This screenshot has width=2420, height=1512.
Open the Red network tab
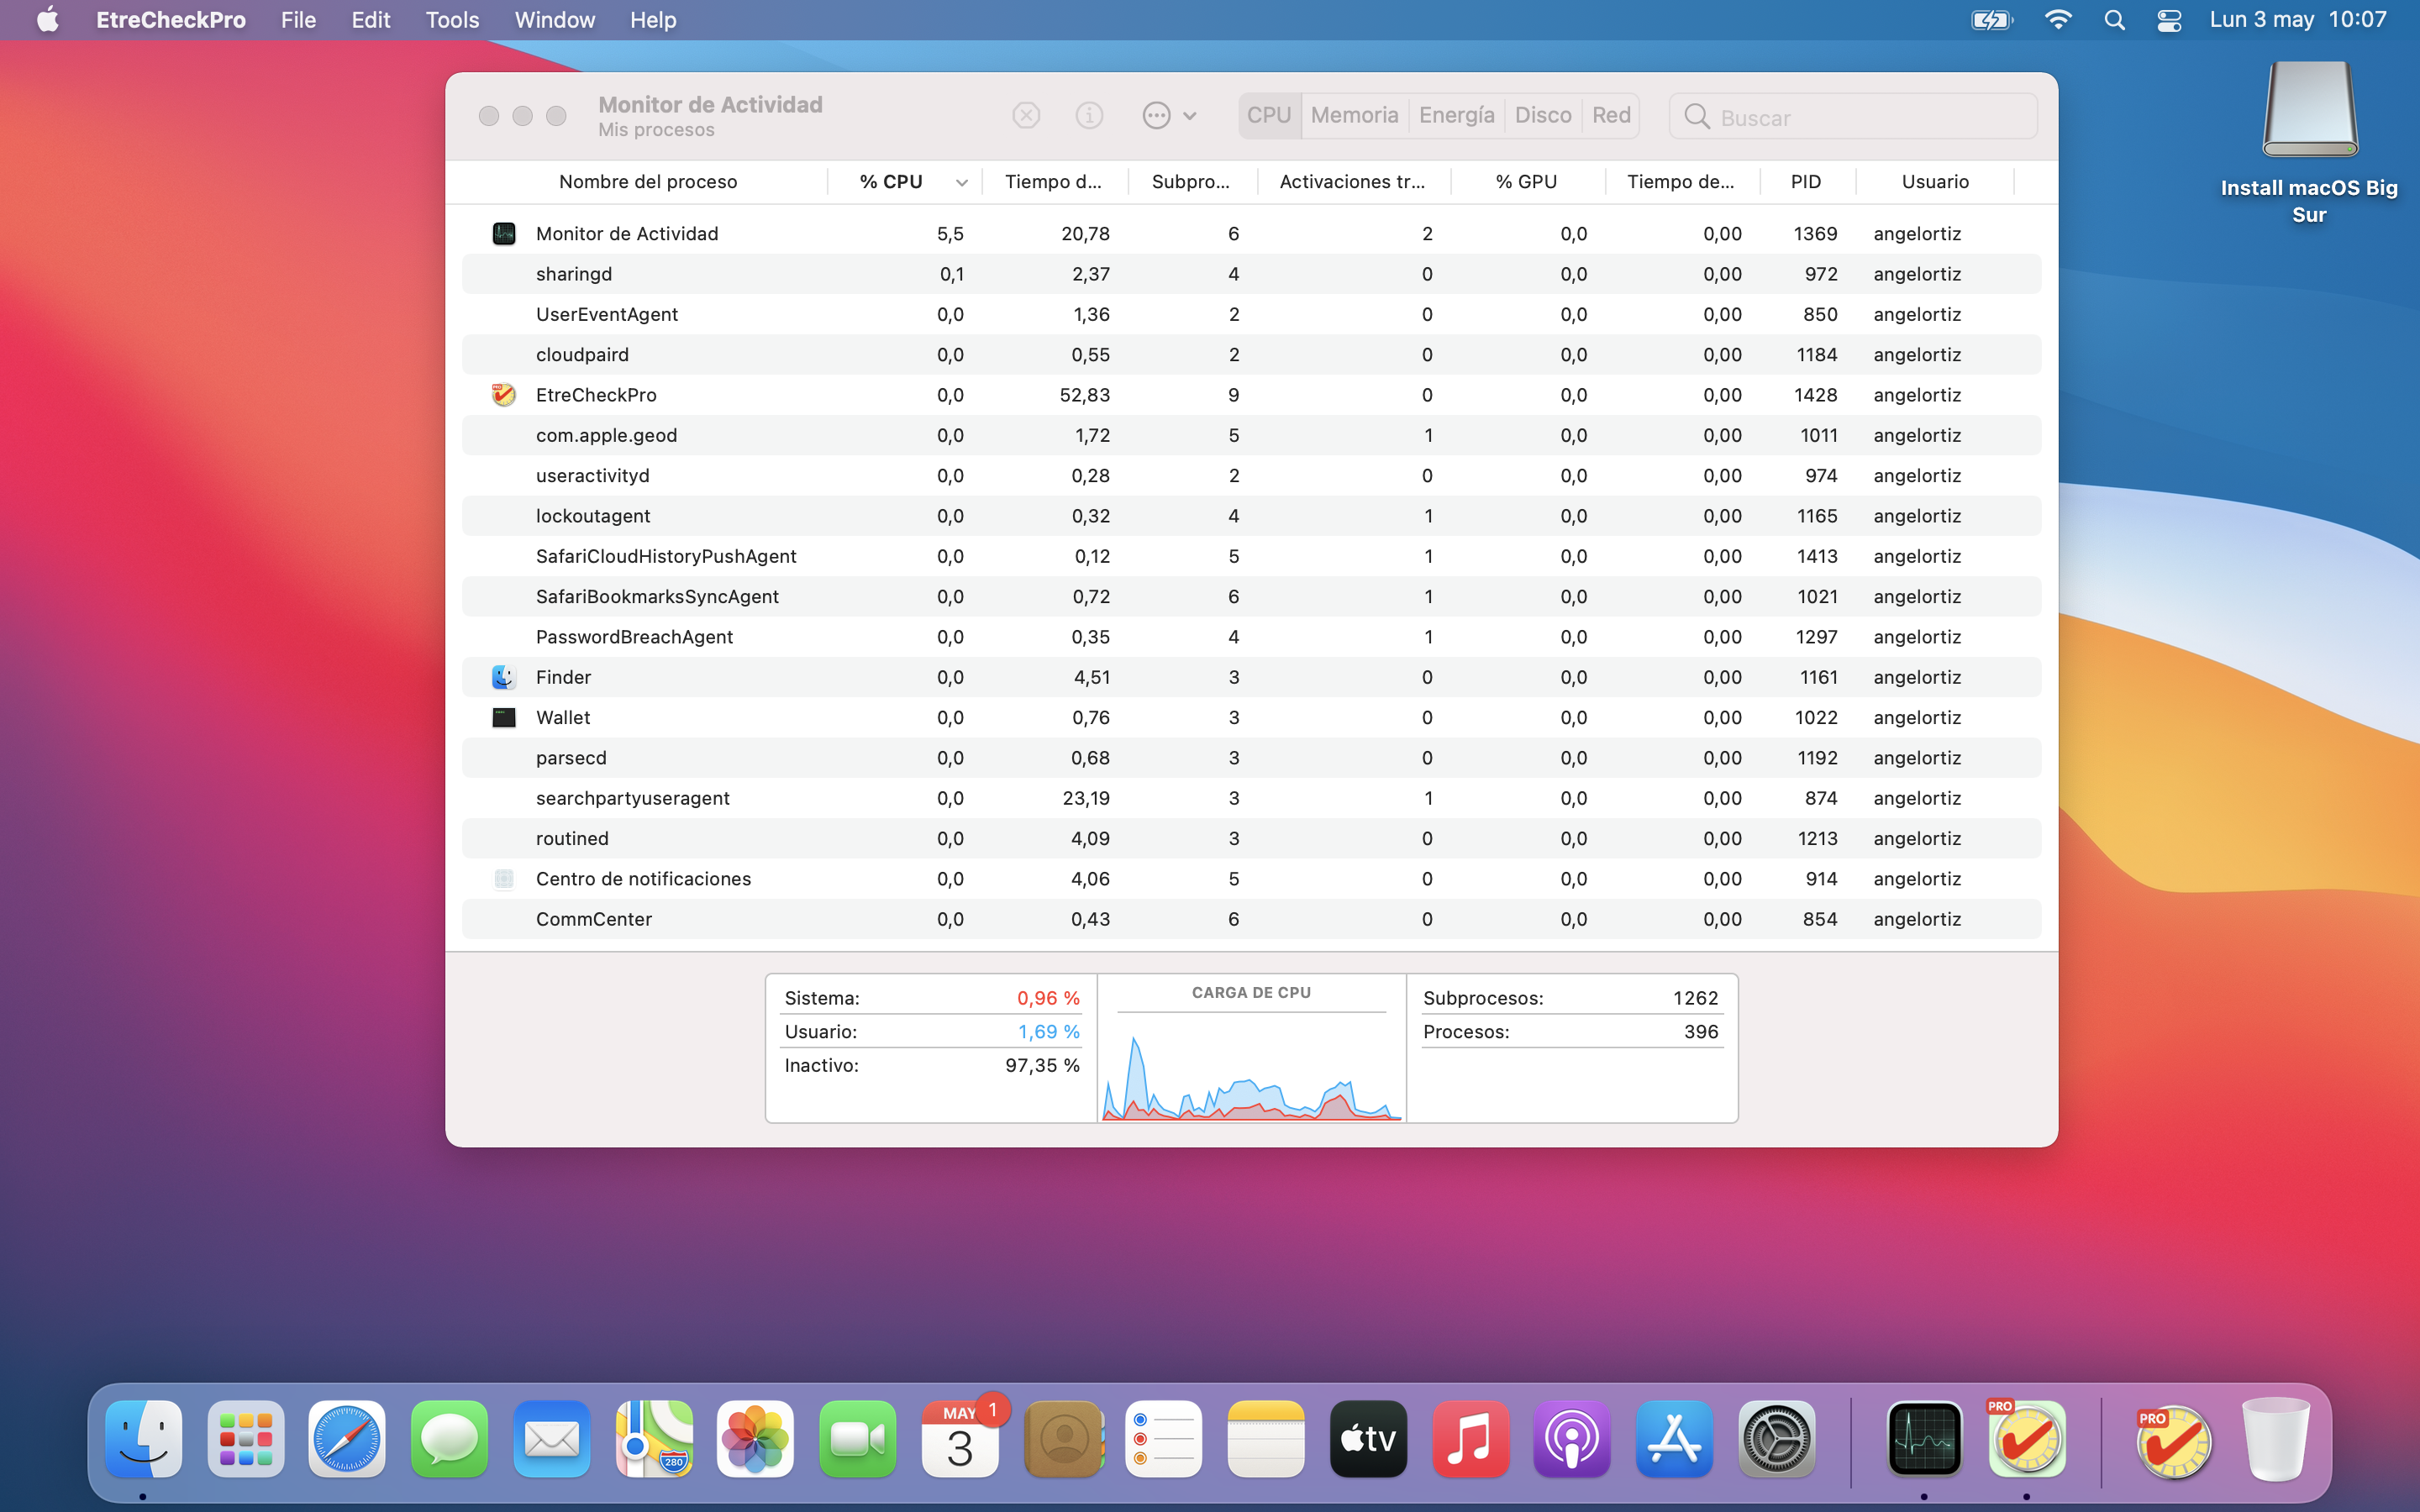1611,116
